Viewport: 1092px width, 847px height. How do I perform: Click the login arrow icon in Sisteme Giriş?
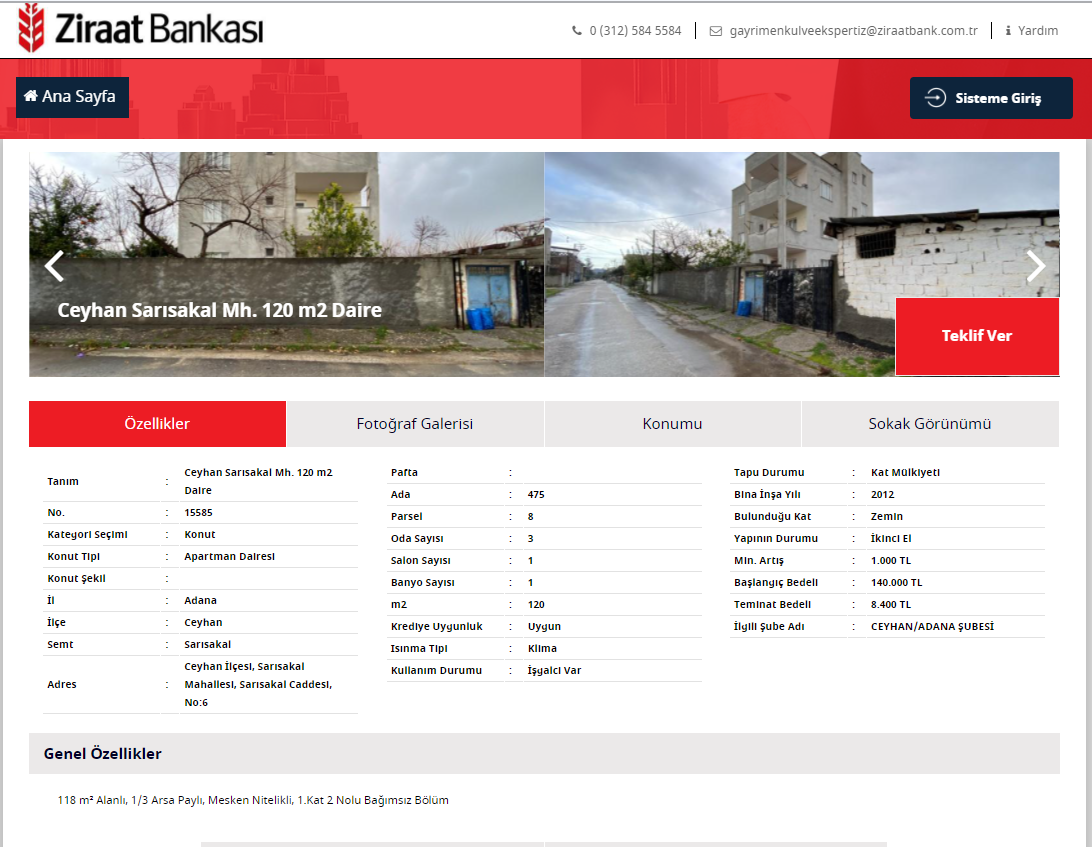coord(935,98)
